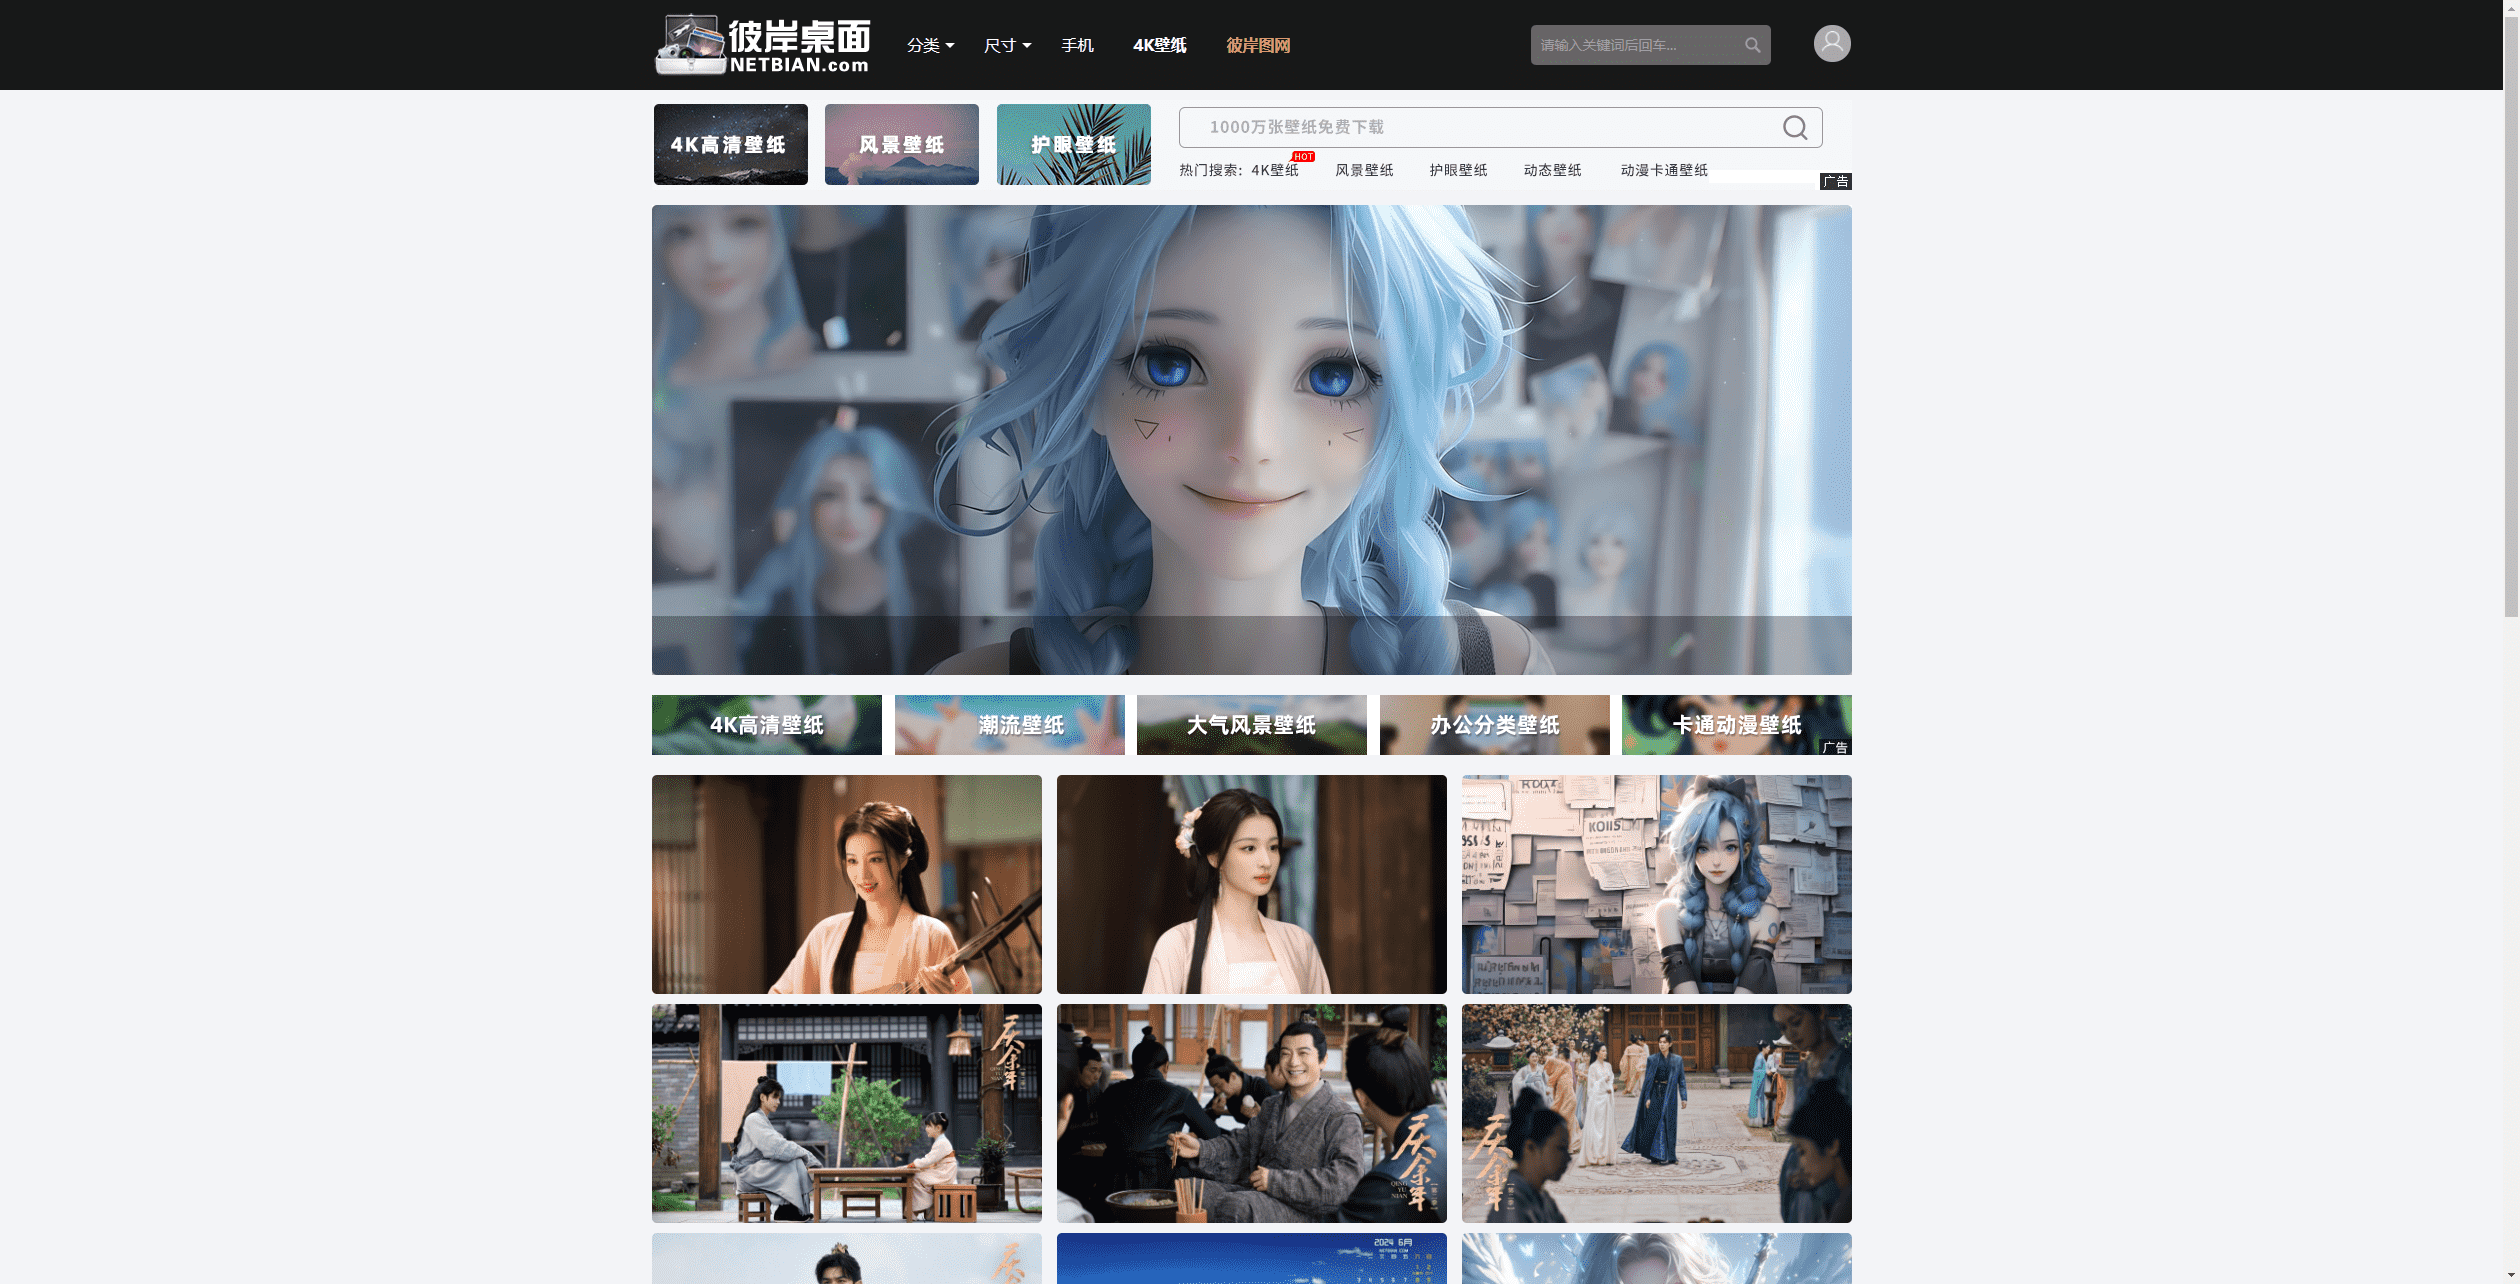Click the 广告 tag near search bar
Screen dimensions: 2520x1284
[x=1836, y=181]
